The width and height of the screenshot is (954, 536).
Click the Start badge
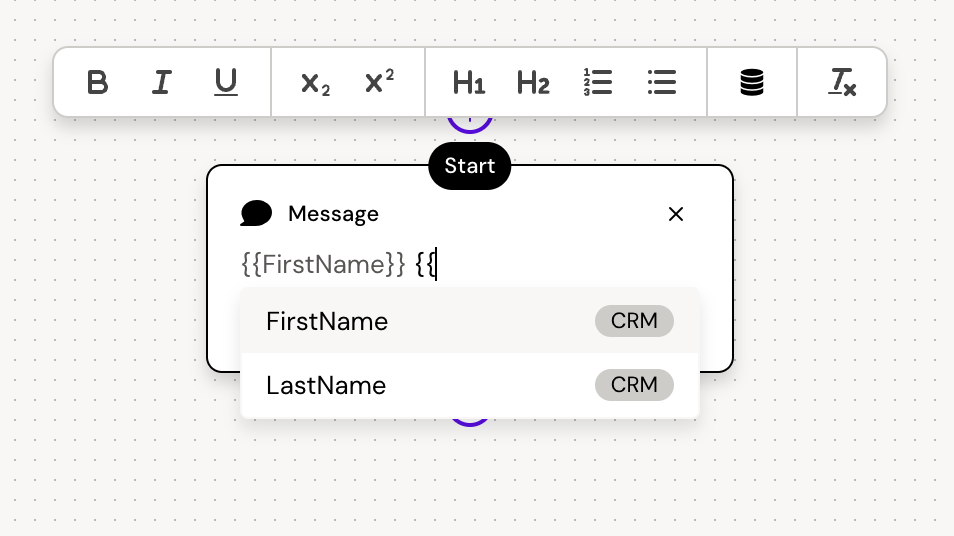[469, 166]
